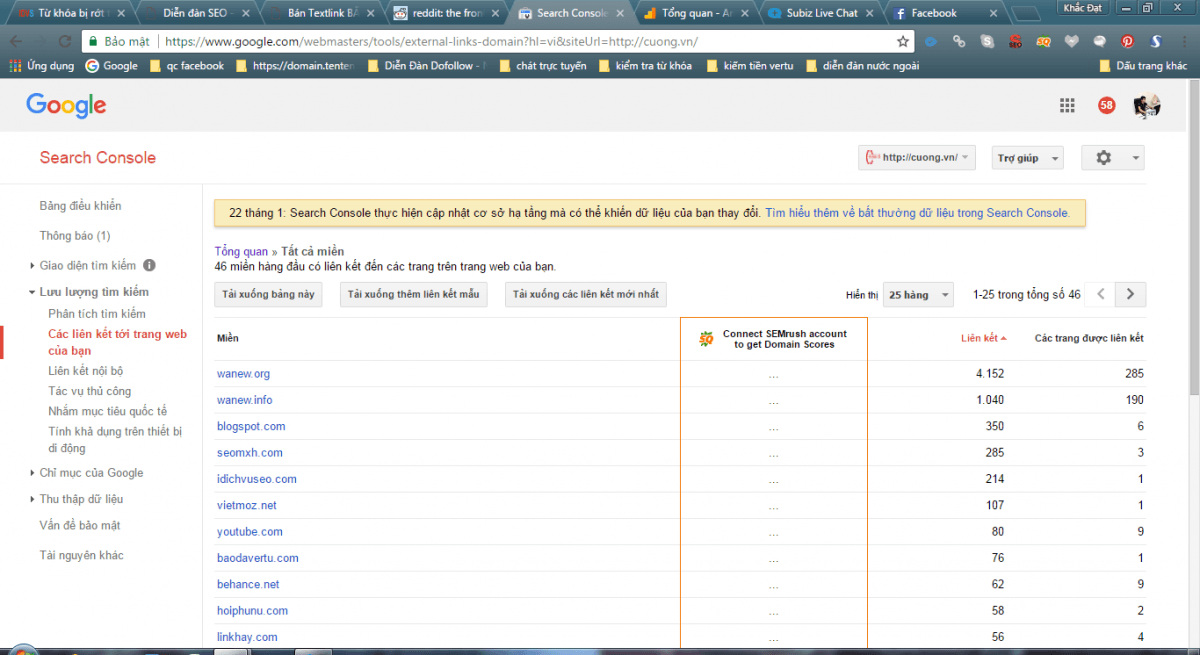Screen dimensions: 1200x655
Task: Open the seomxh.com domain link
Action: (x=250, y=453)
